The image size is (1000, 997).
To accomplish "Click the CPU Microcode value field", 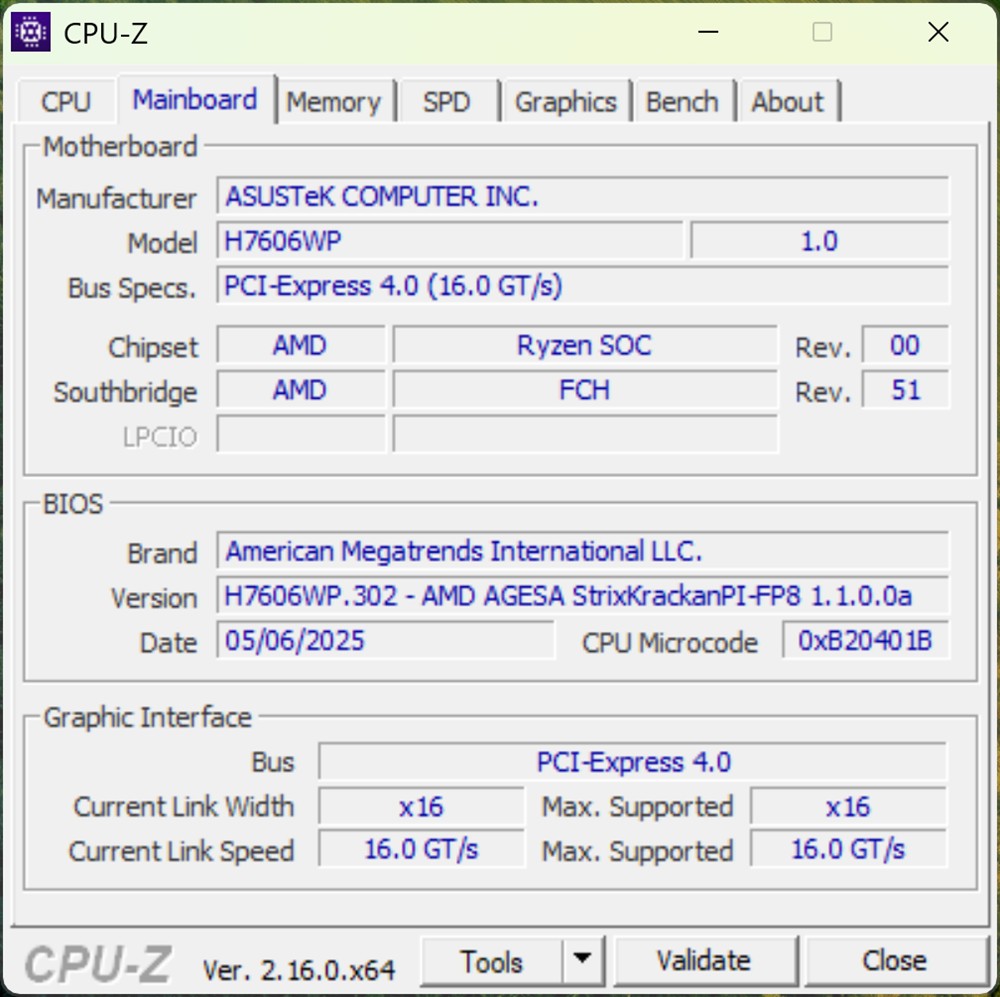I will [865, 642].
